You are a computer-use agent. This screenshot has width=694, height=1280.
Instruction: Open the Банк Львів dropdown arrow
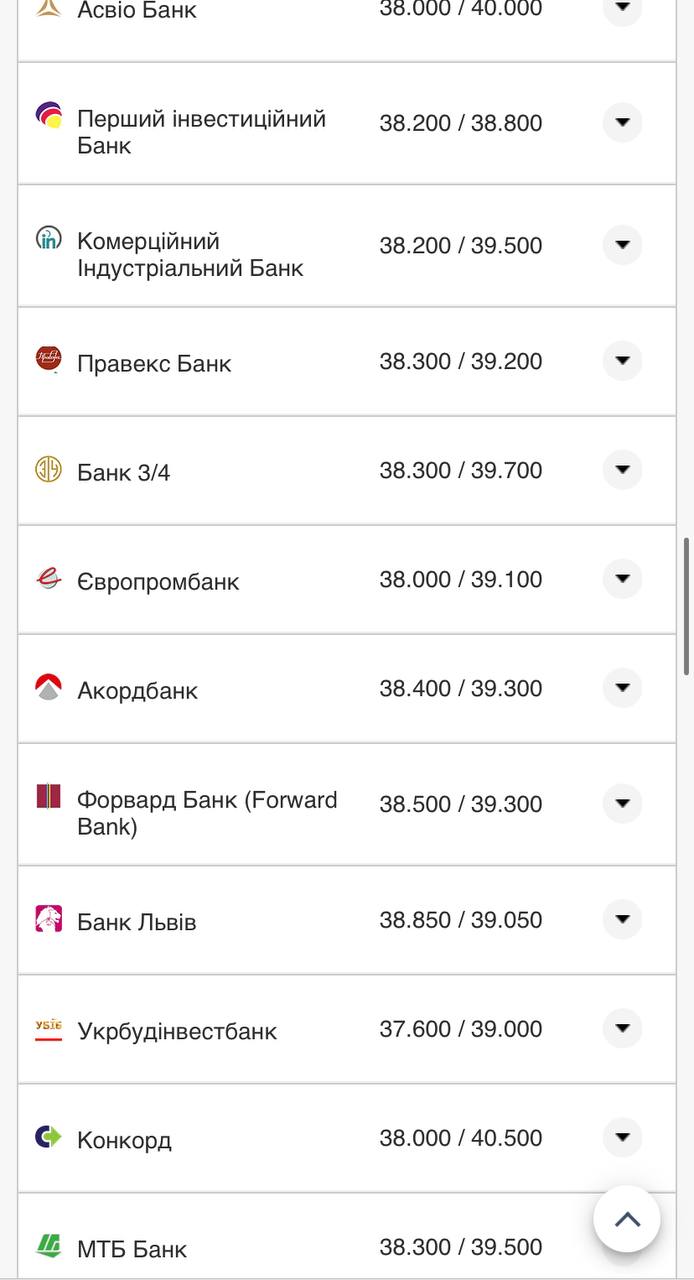(622, 919)
